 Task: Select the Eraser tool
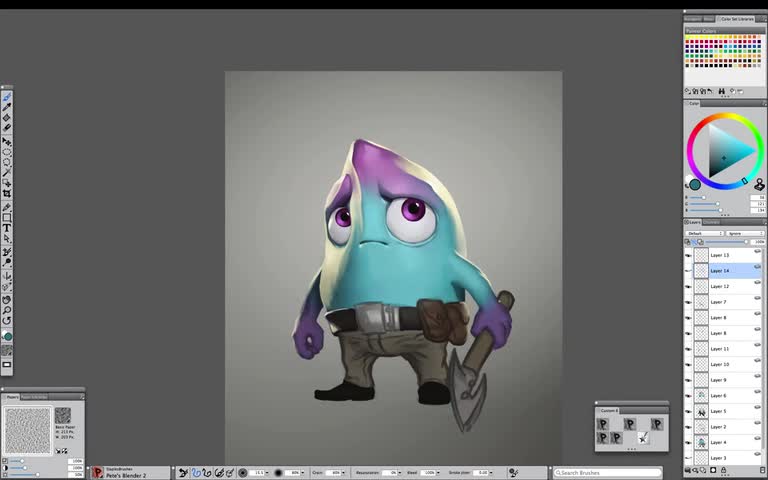click(7, 128)
